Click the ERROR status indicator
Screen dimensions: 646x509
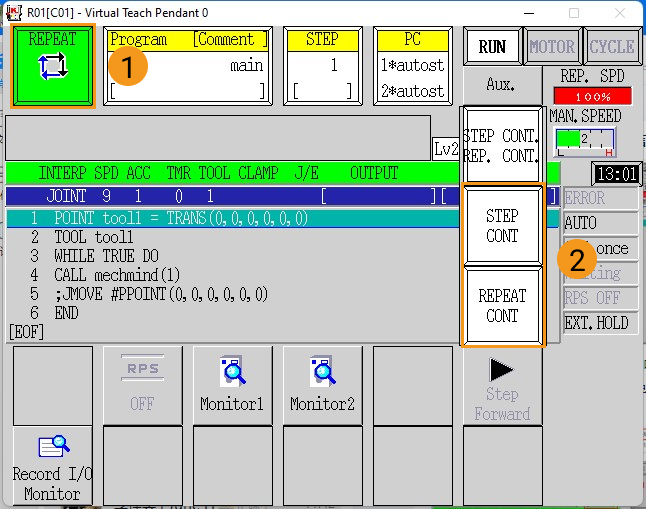600,198
